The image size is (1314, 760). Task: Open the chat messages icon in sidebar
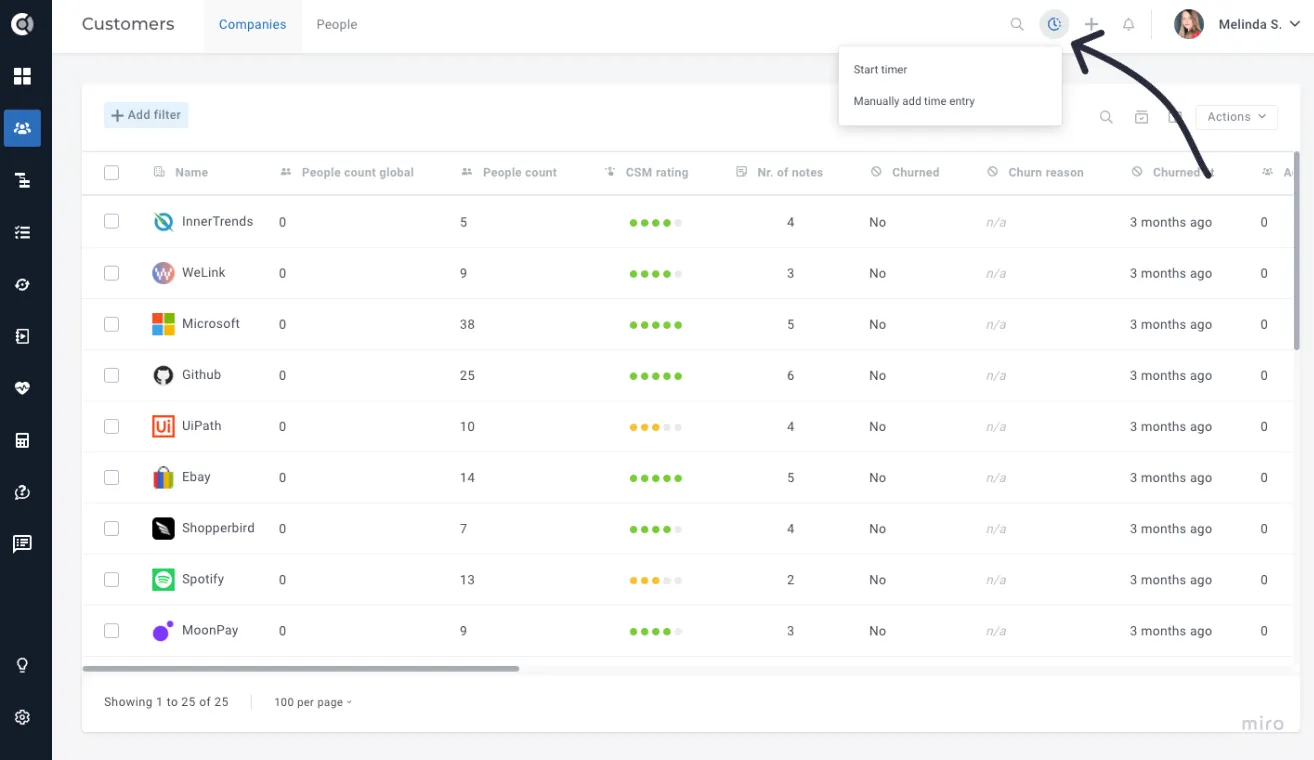click(22, 544)
